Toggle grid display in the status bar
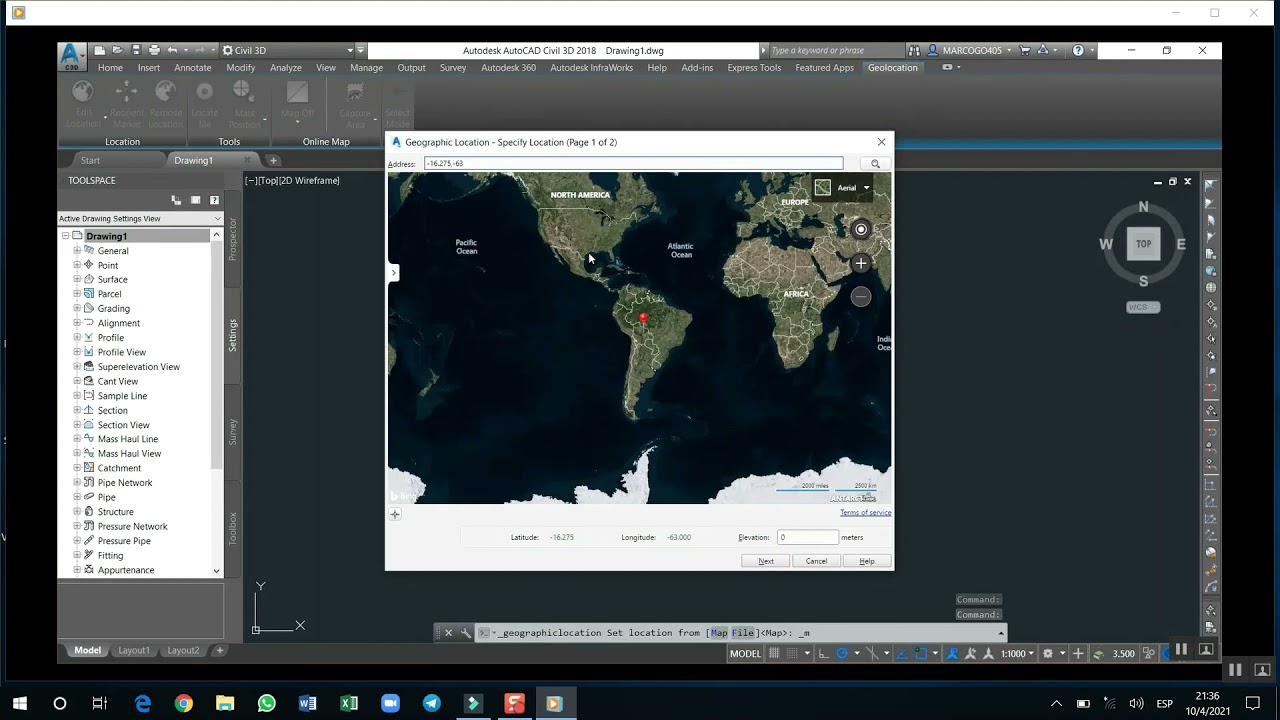Screen dimensions: 1280x720 coord(773,654)
